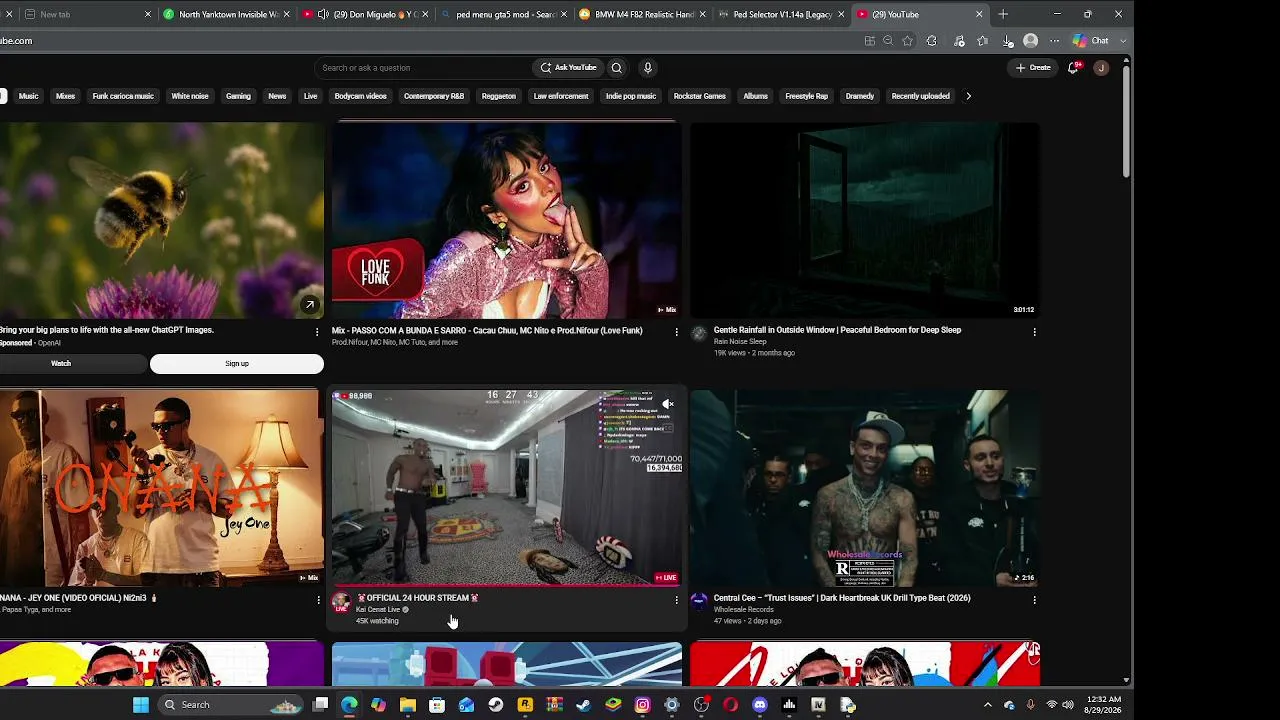Filter the feed by Music chip

point(28,96)
